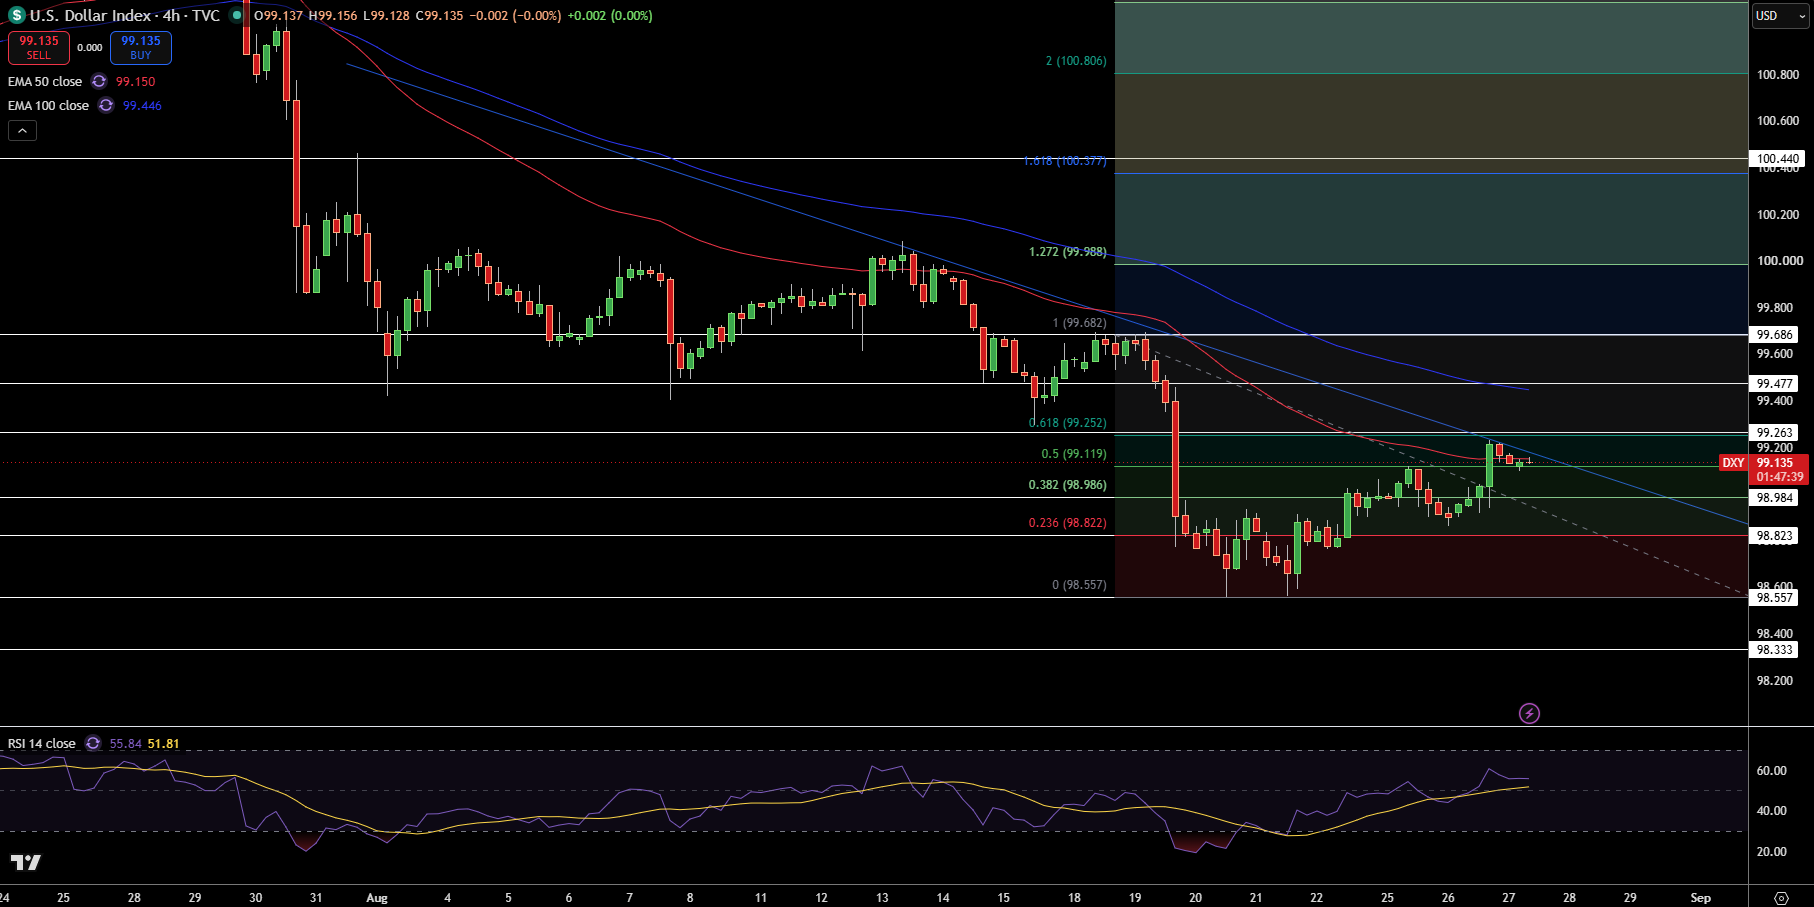Click the 0.000 spread value
1814x907 pixels.
tap(90, 47)
